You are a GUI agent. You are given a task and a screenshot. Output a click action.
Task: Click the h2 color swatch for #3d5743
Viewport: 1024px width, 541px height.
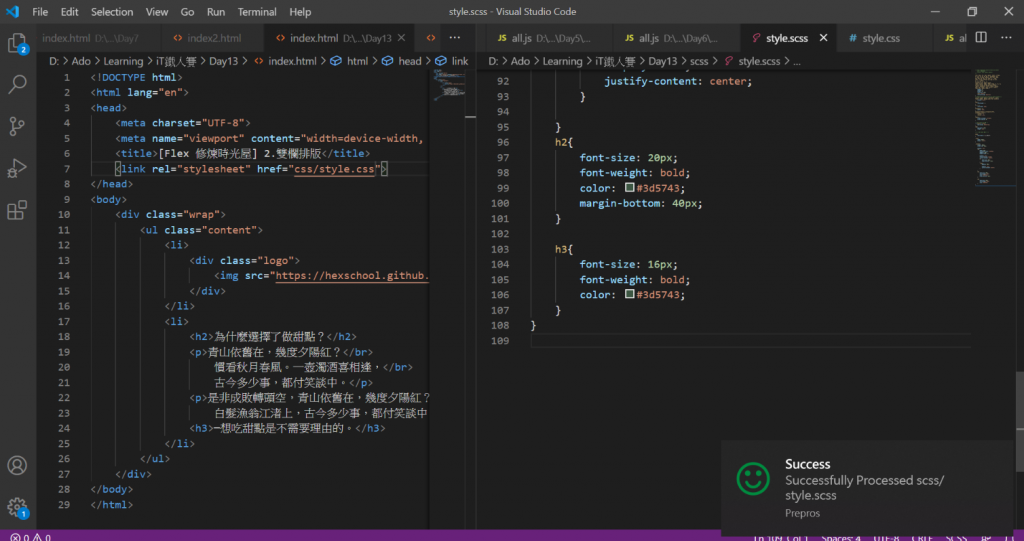click(629, 188)
